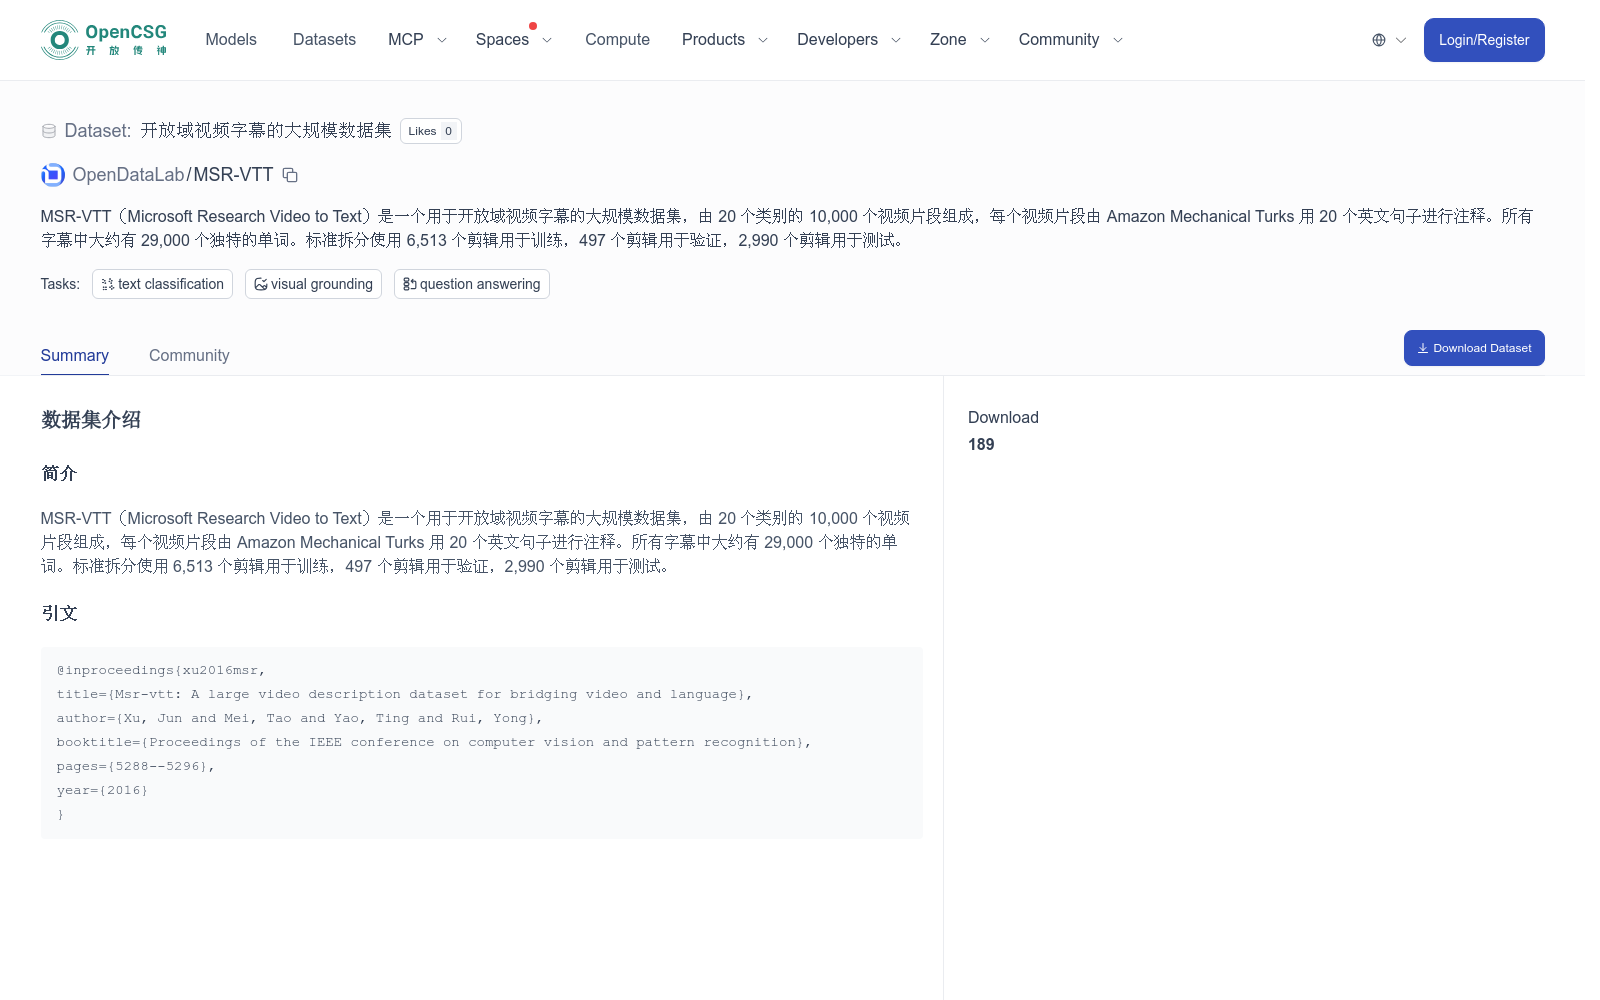Screen dimensions: 1600x1000
Task: Expand the Spaces menu chevron
Action: pyautogui.click(x=547, y=40)
